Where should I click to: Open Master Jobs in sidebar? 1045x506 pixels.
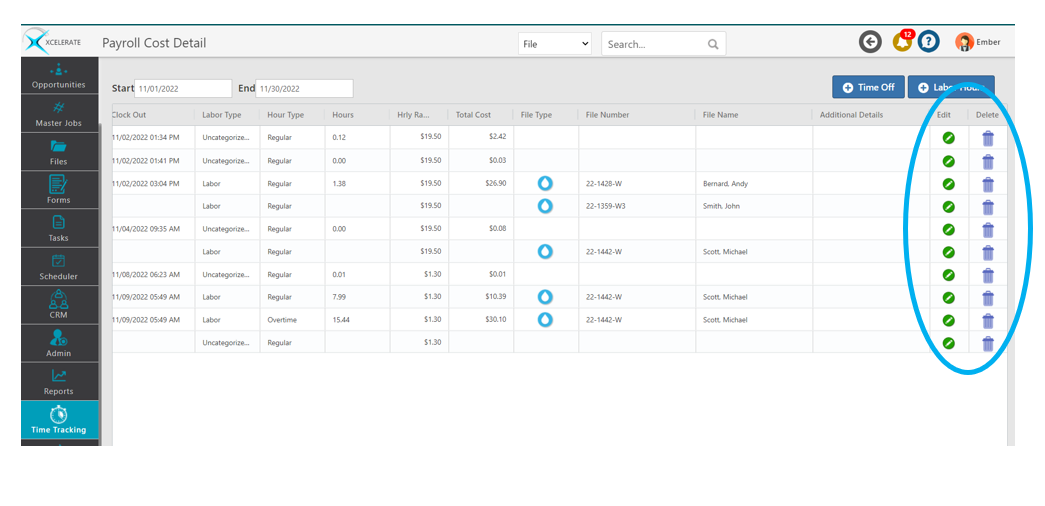59,114
